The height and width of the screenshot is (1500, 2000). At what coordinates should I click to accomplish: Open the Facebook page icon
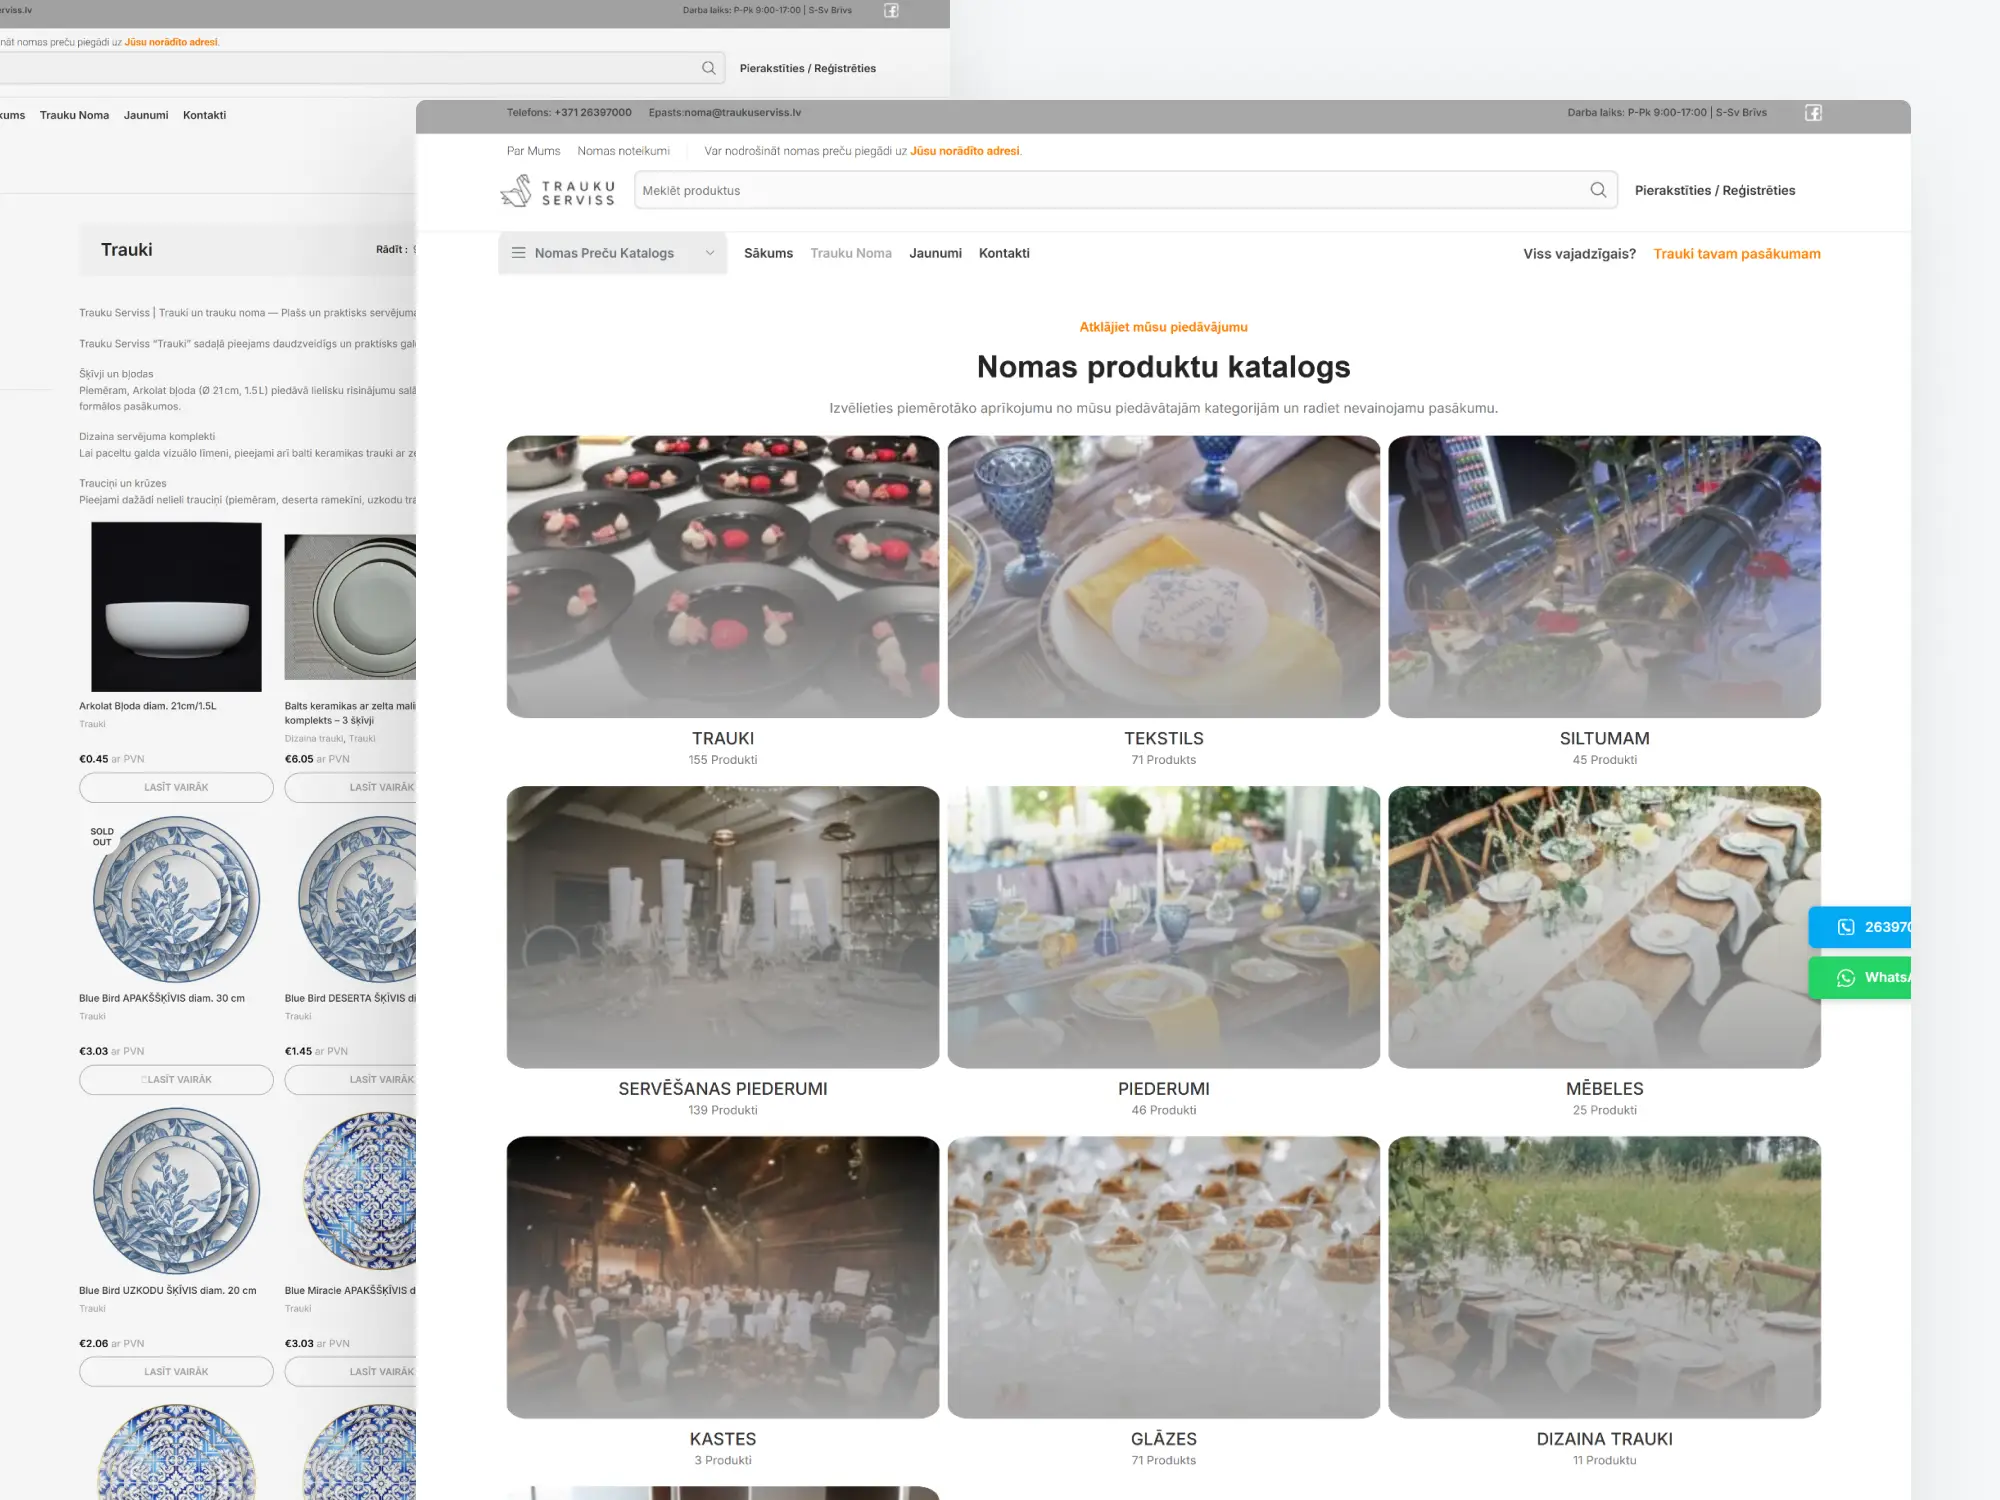1812,112
